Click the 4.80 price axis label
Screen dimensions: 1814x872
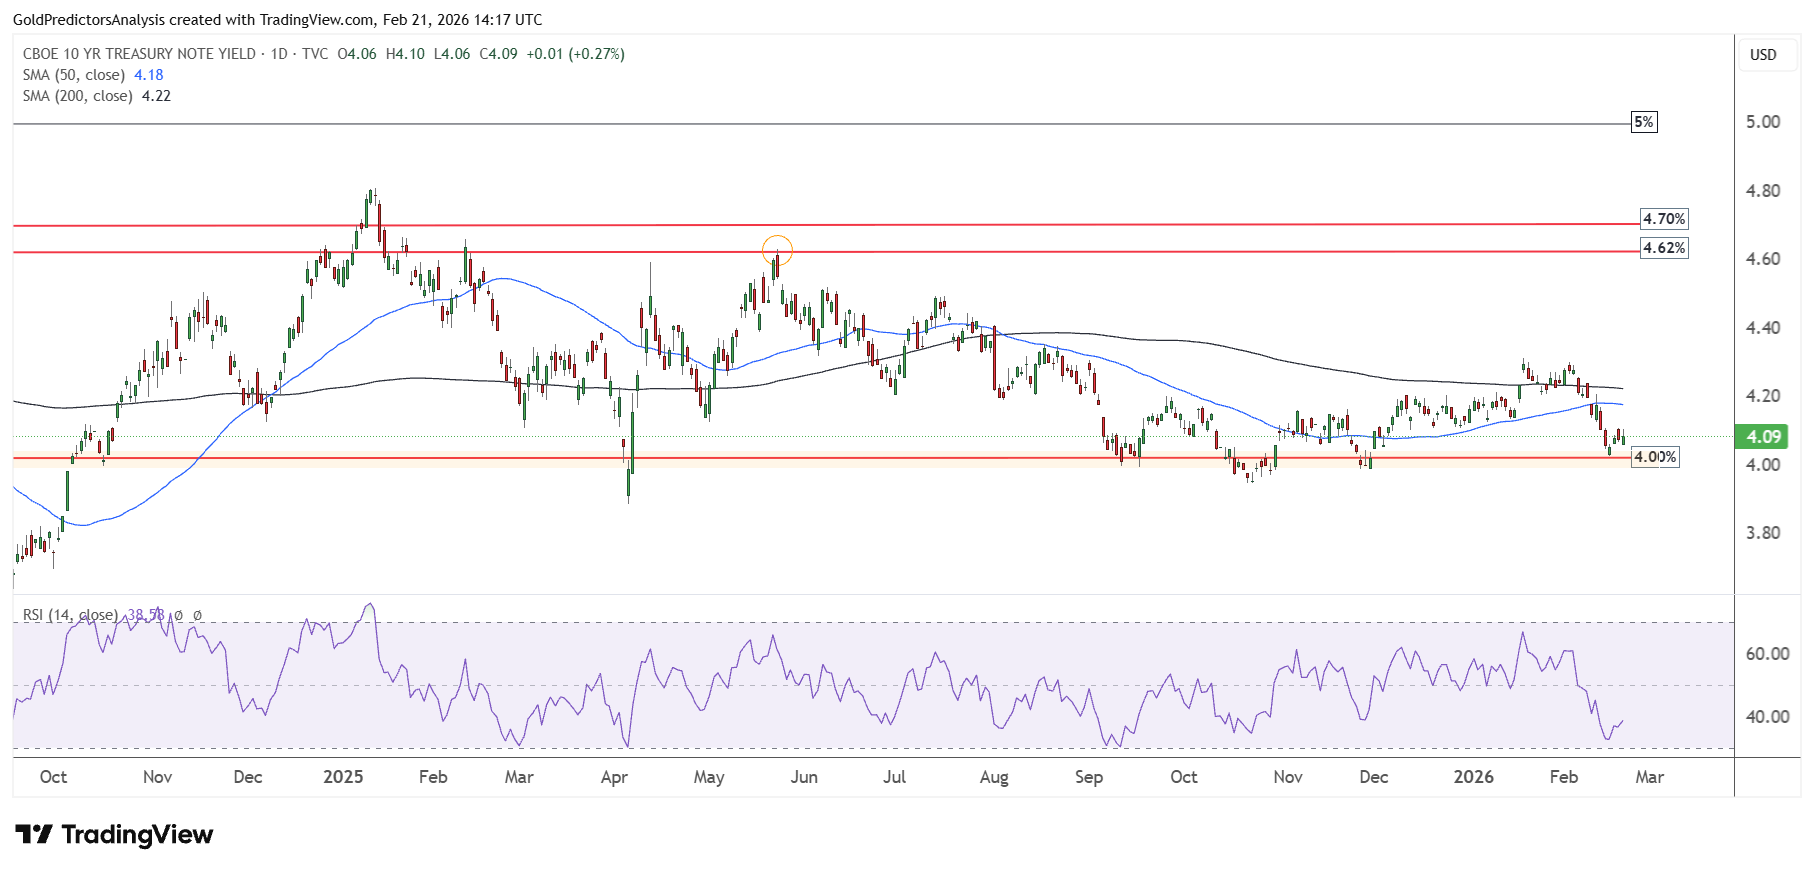[x=1763, y=191]
